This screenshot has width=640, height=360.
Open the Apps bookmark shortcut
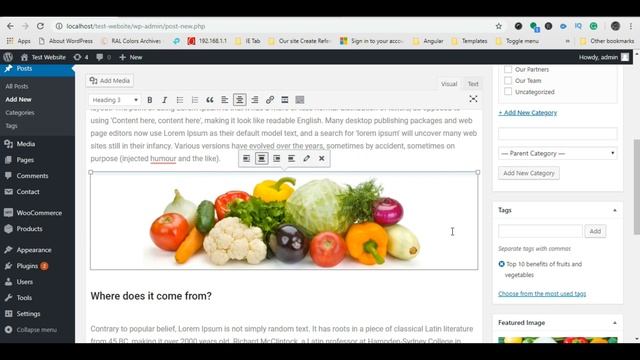(19, 41)
